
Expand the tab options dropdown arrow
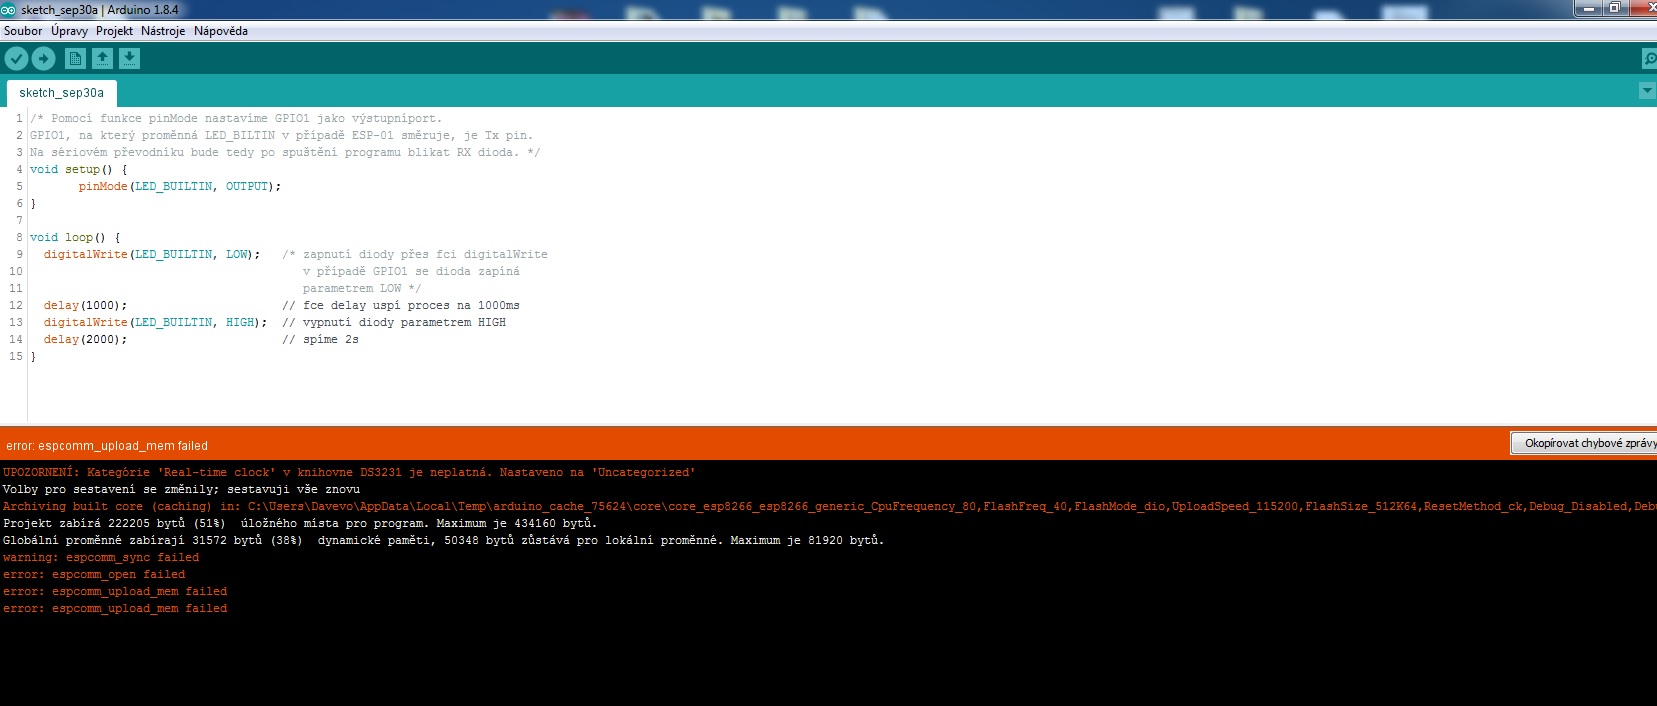click(x=1647, y=91)
